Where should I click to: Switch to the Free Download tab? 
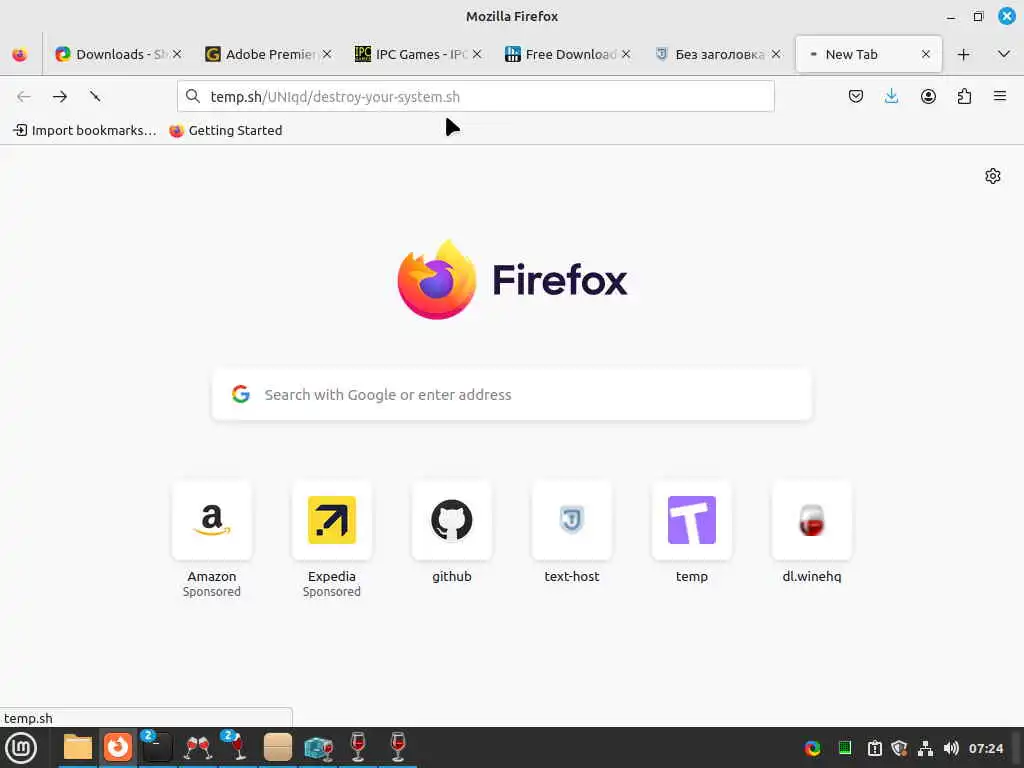click(x=568, y=54)
